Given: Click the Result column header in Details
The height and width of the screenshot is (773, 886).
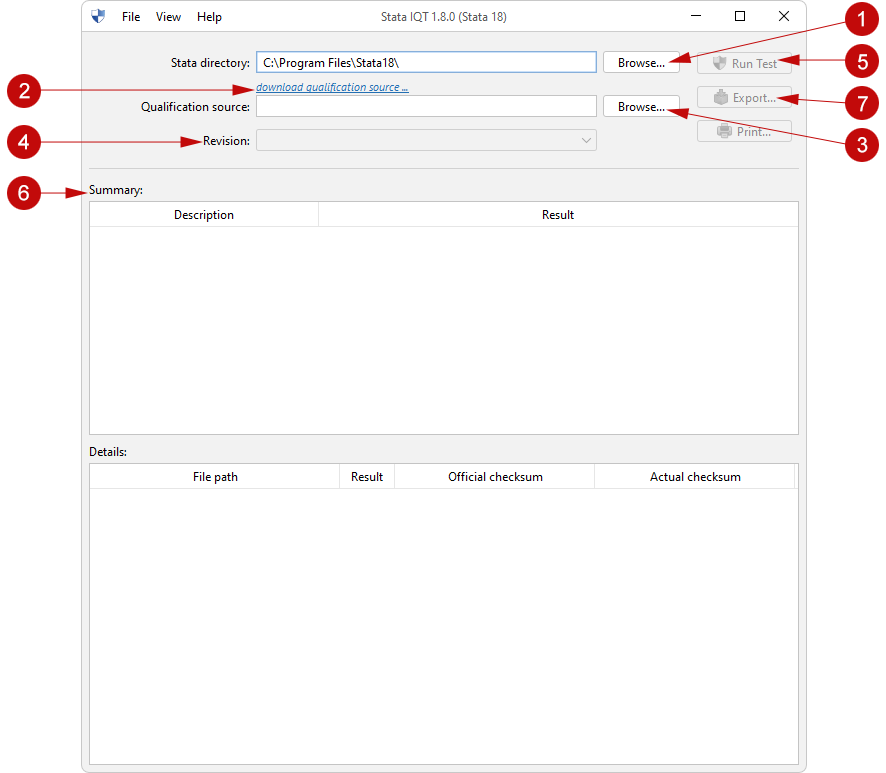Looking at the screenshot, I should pyautogui.click(x=367, y=477).
